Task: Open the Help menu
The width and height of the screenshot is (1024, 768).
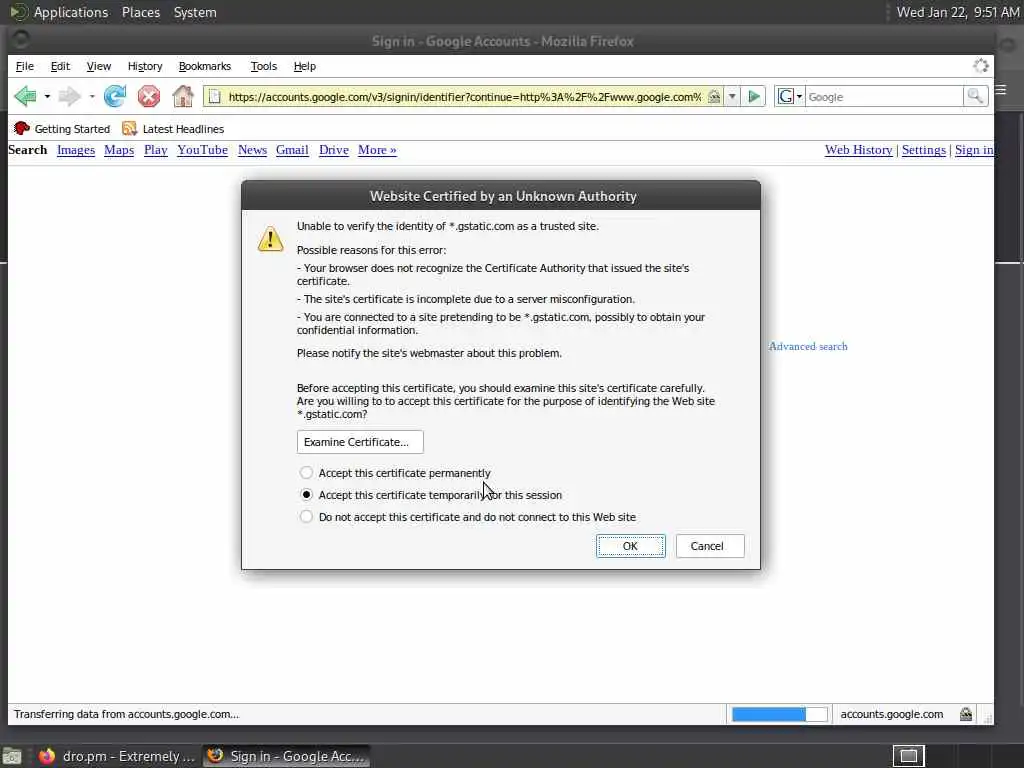Action: pos(304,66)
